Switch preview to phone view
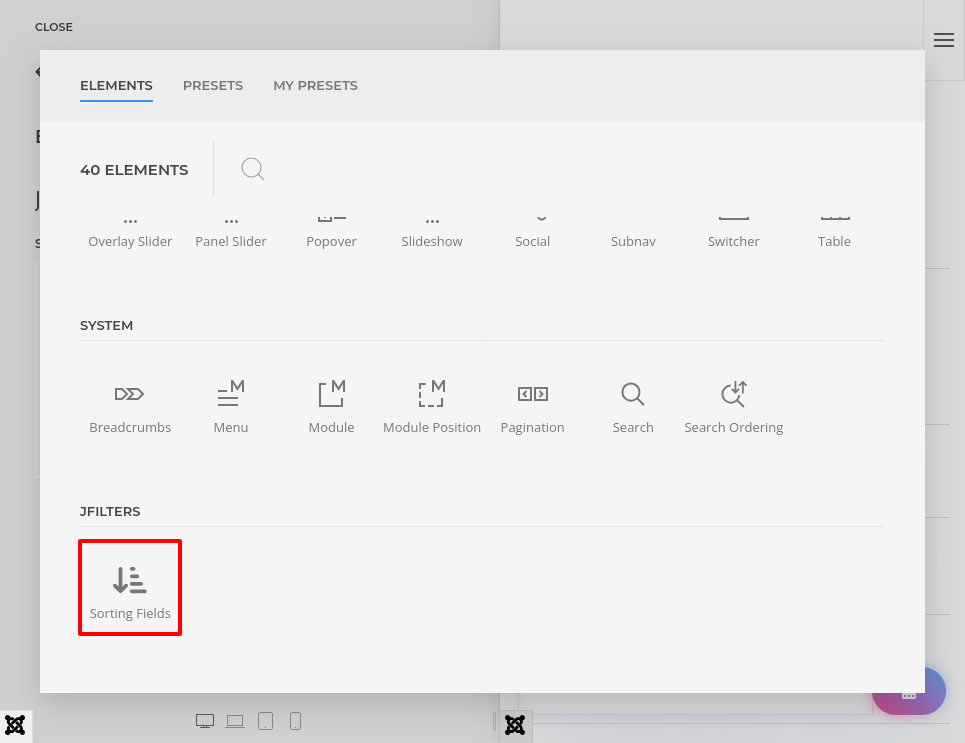Image resolution: width=965 pixels, height=743 pixels. point(295,721)
